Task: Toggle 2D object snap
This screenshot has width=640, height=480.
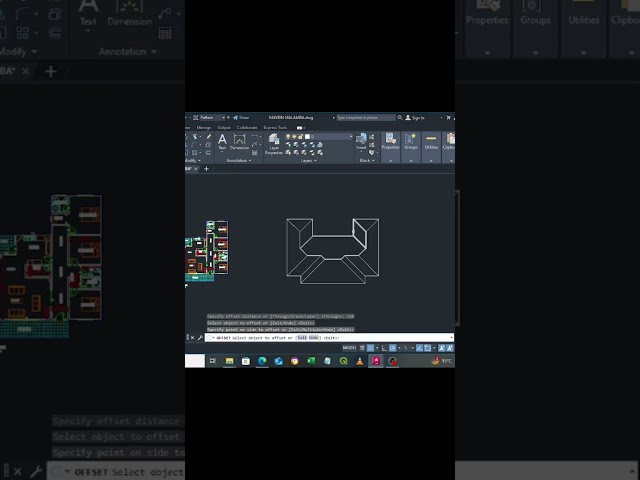Action: coord(427,348)
